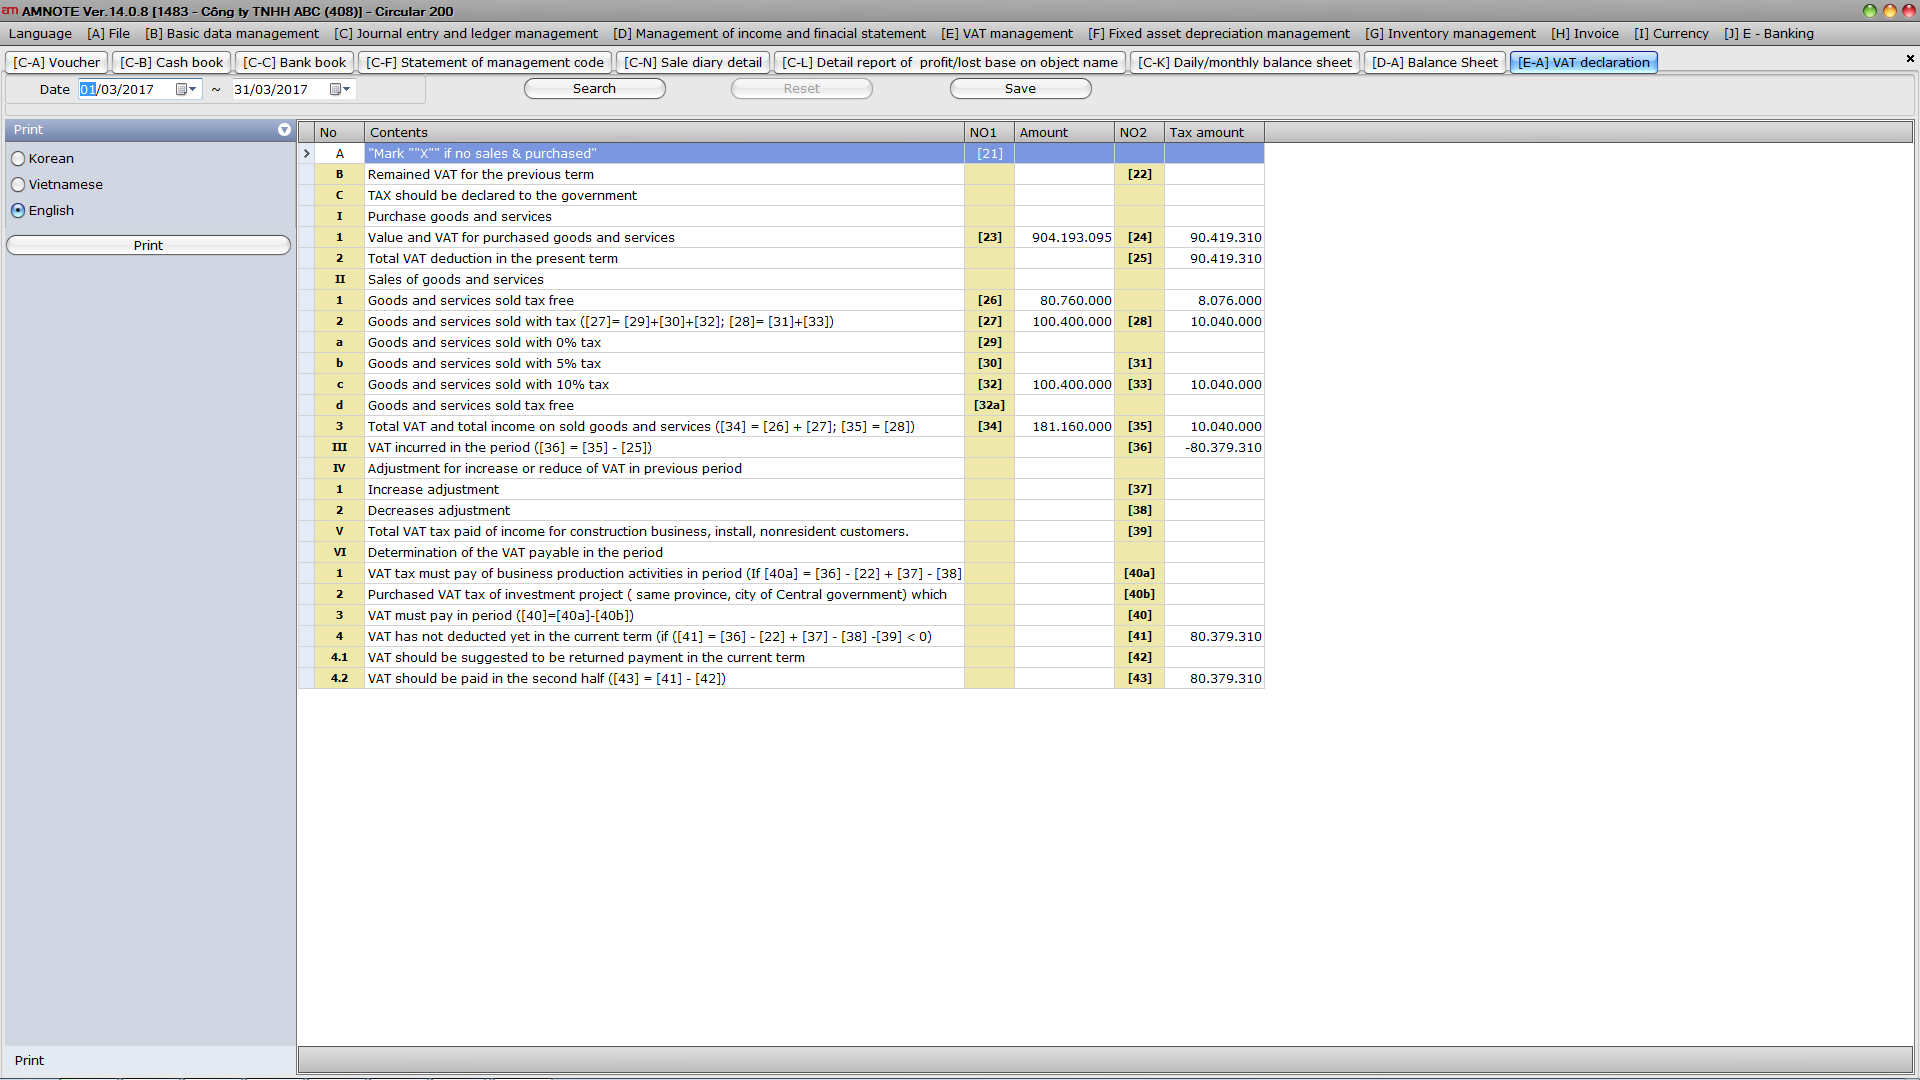Switch to the [C-B] Cash book tab
The height and width of the screenshot is (1080, 1920).
[x=172, y=62]
